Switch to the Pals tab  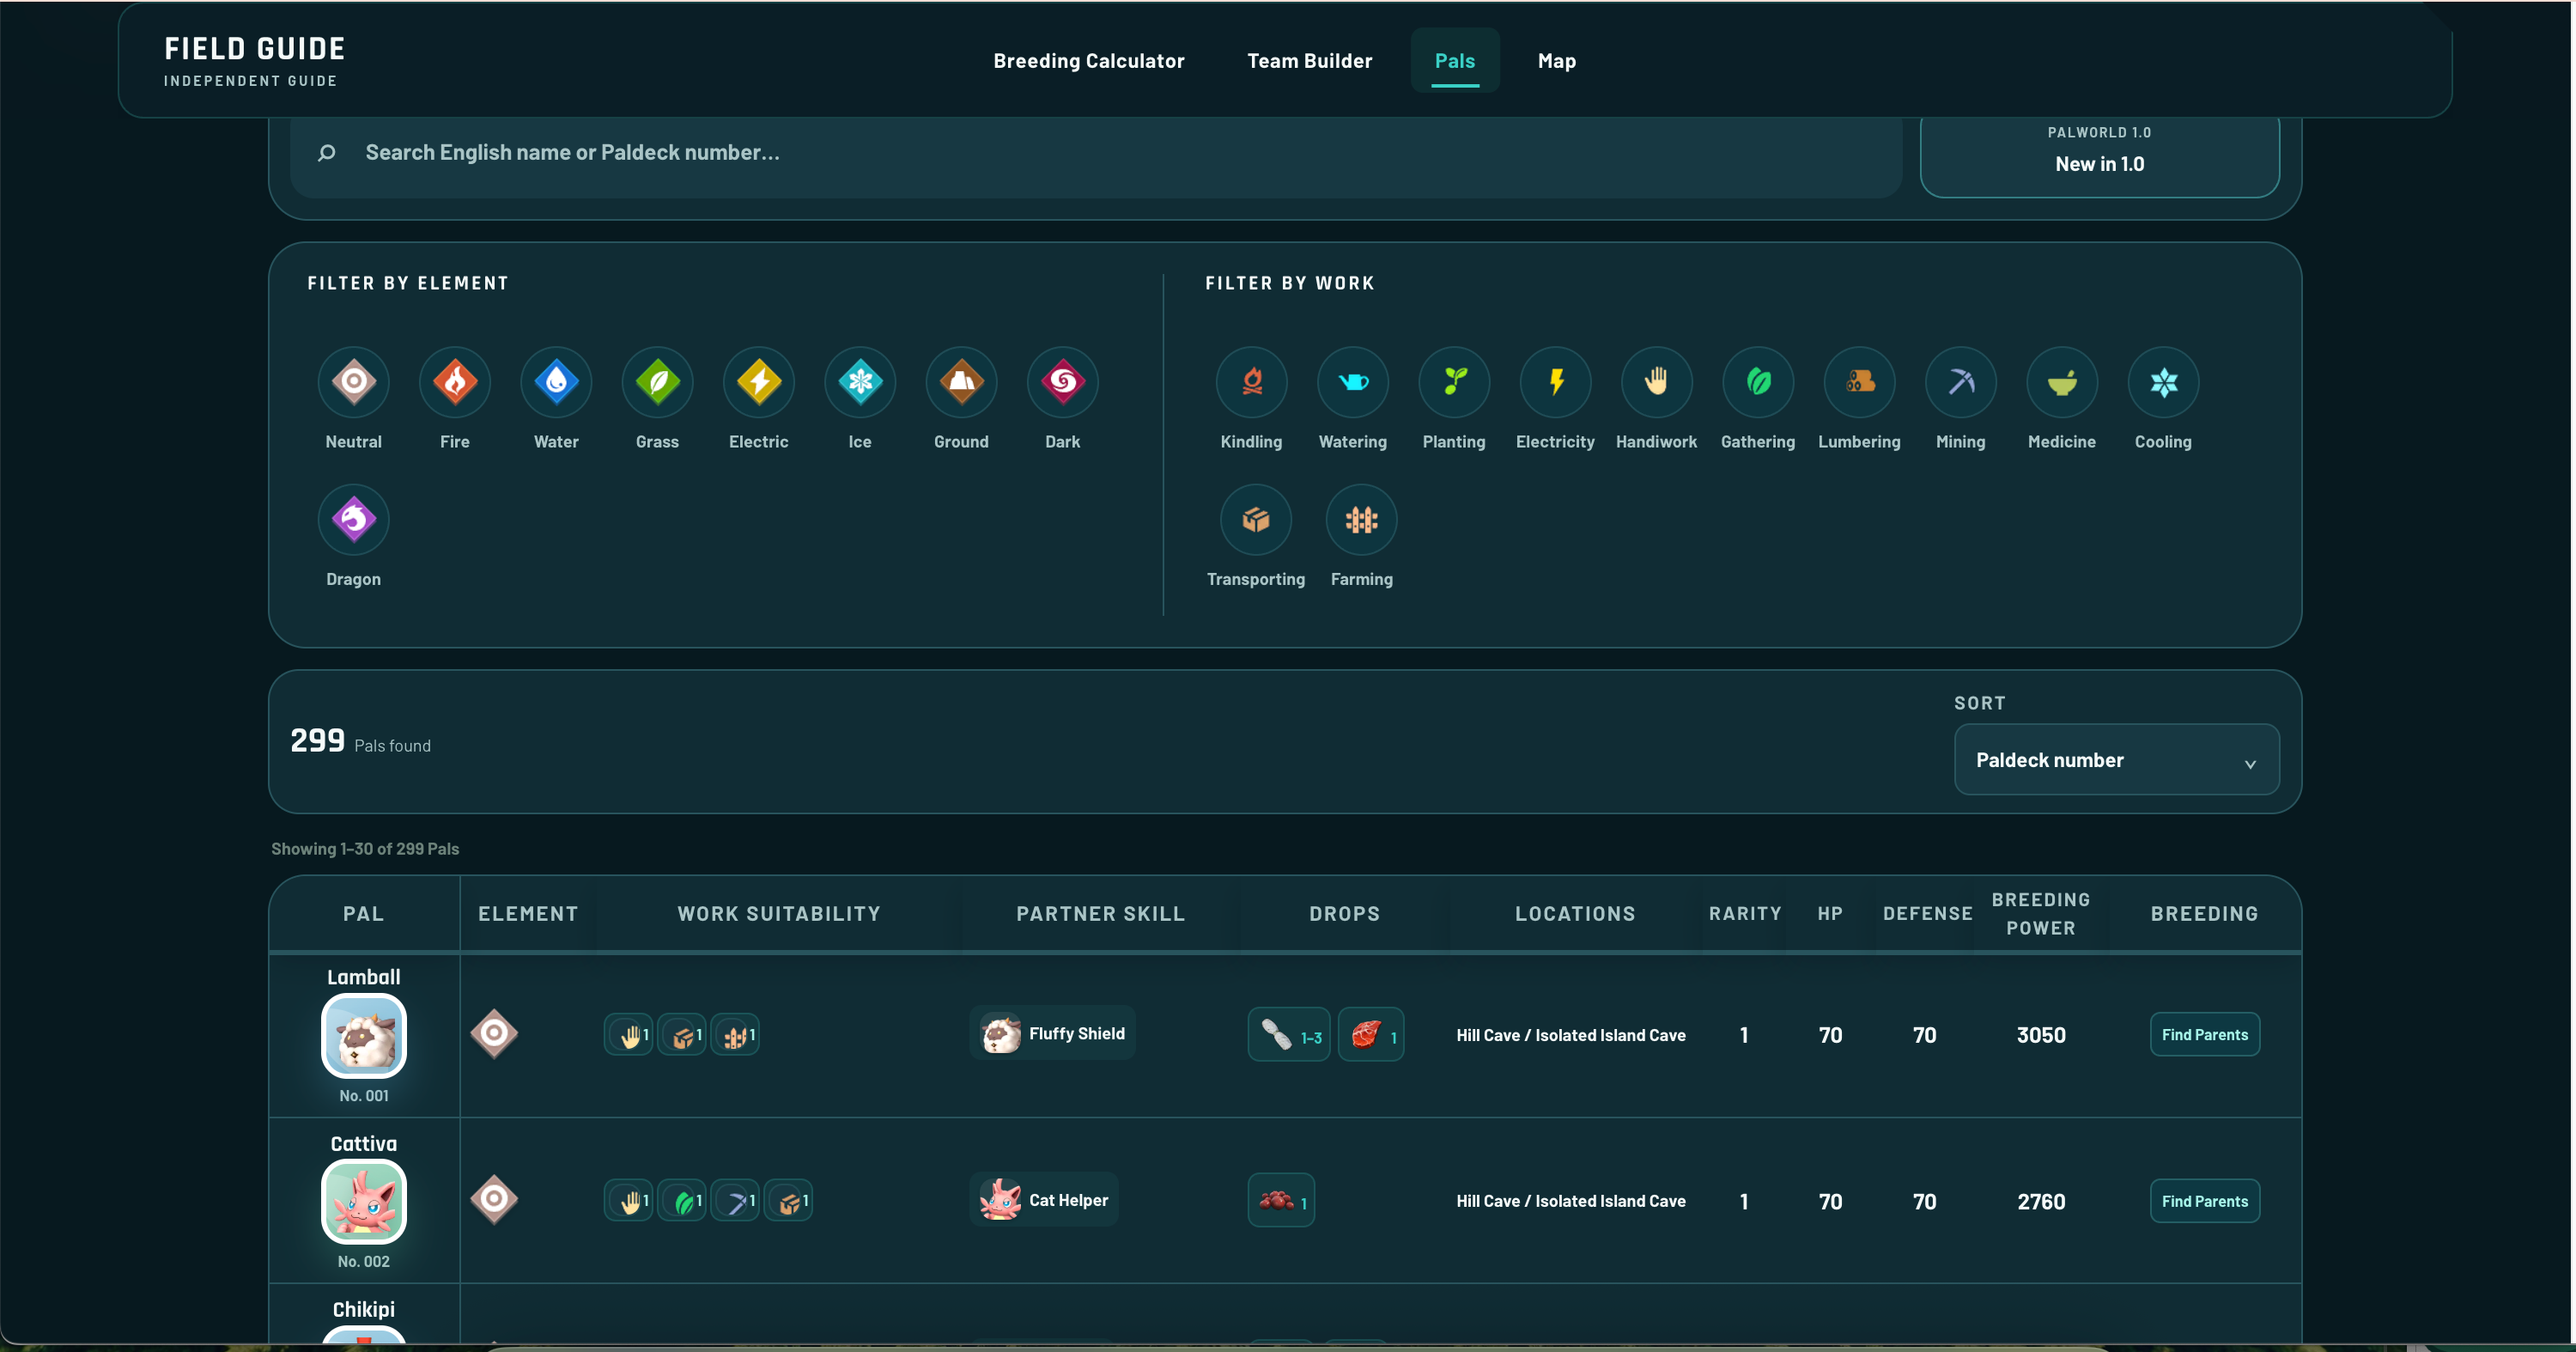pyautogui.click(x=1455, y=61)
